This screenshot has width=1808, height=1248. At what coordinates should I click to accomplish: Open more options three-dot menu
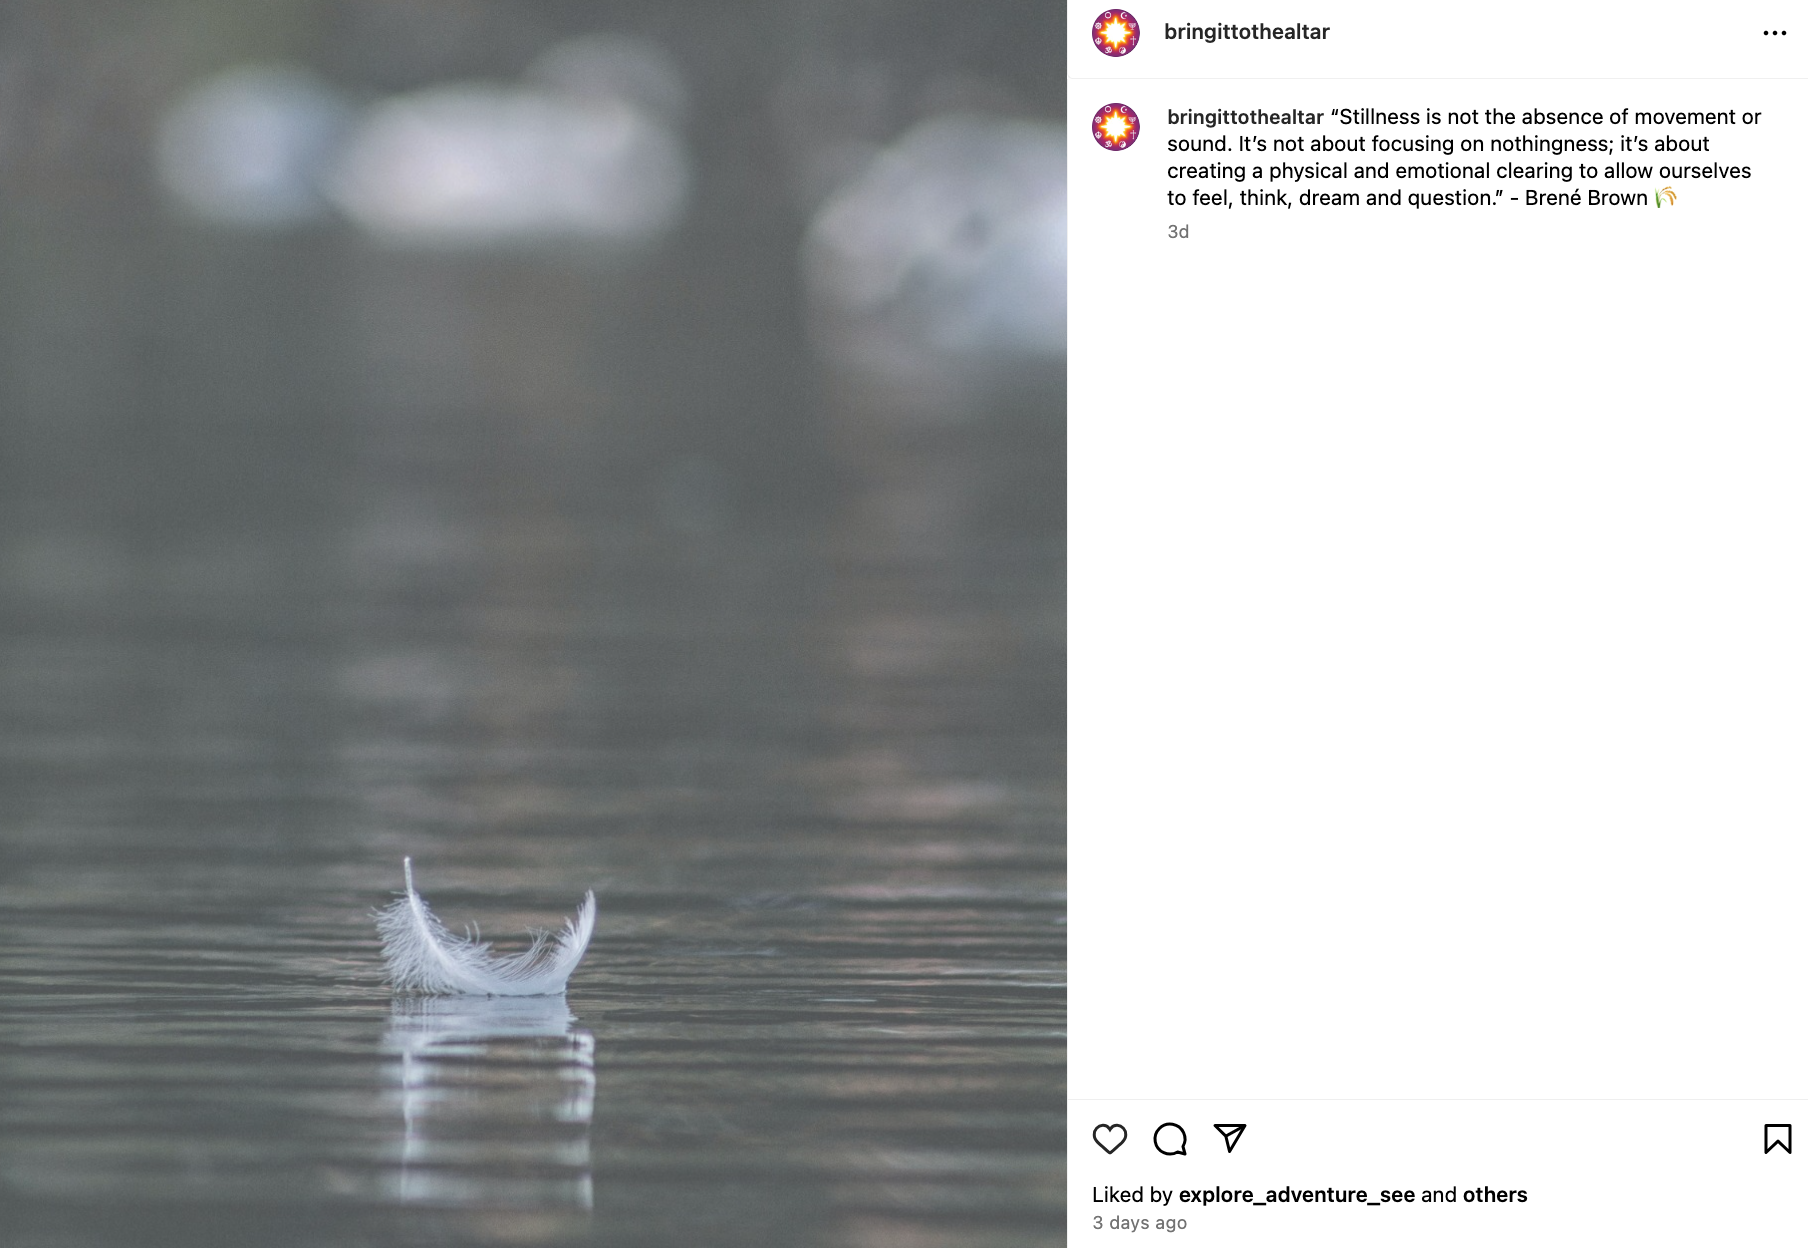(x=1774, y=33)
